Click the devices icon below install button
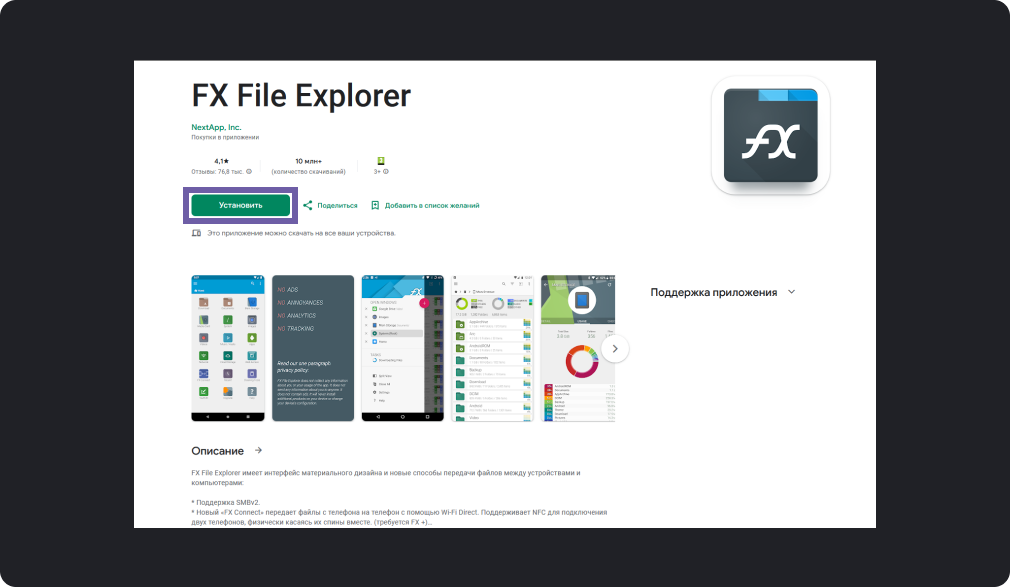This screenshot has height=587, width=1010. pyautogui.click(x=196, y=233)
